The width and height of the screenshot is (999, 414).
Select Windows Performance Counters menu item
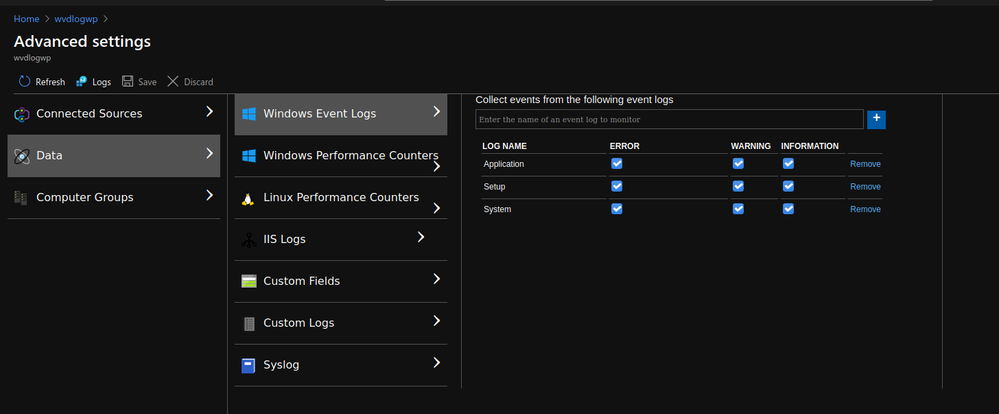(x=350, y=156)
